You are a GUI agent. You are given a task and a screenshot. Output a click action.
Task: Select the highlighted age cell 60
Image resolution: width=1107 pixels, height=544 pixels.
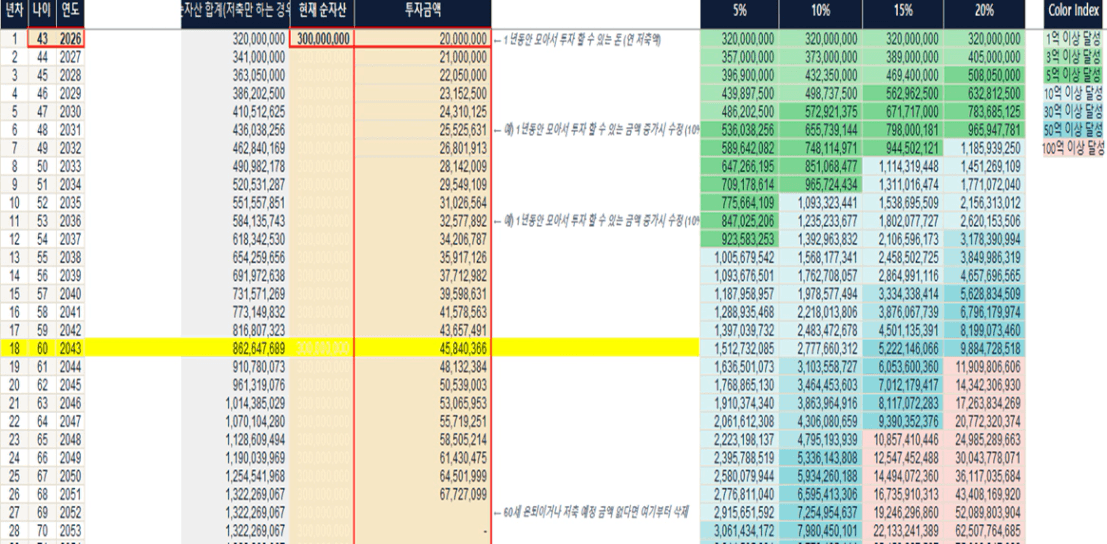42,347
